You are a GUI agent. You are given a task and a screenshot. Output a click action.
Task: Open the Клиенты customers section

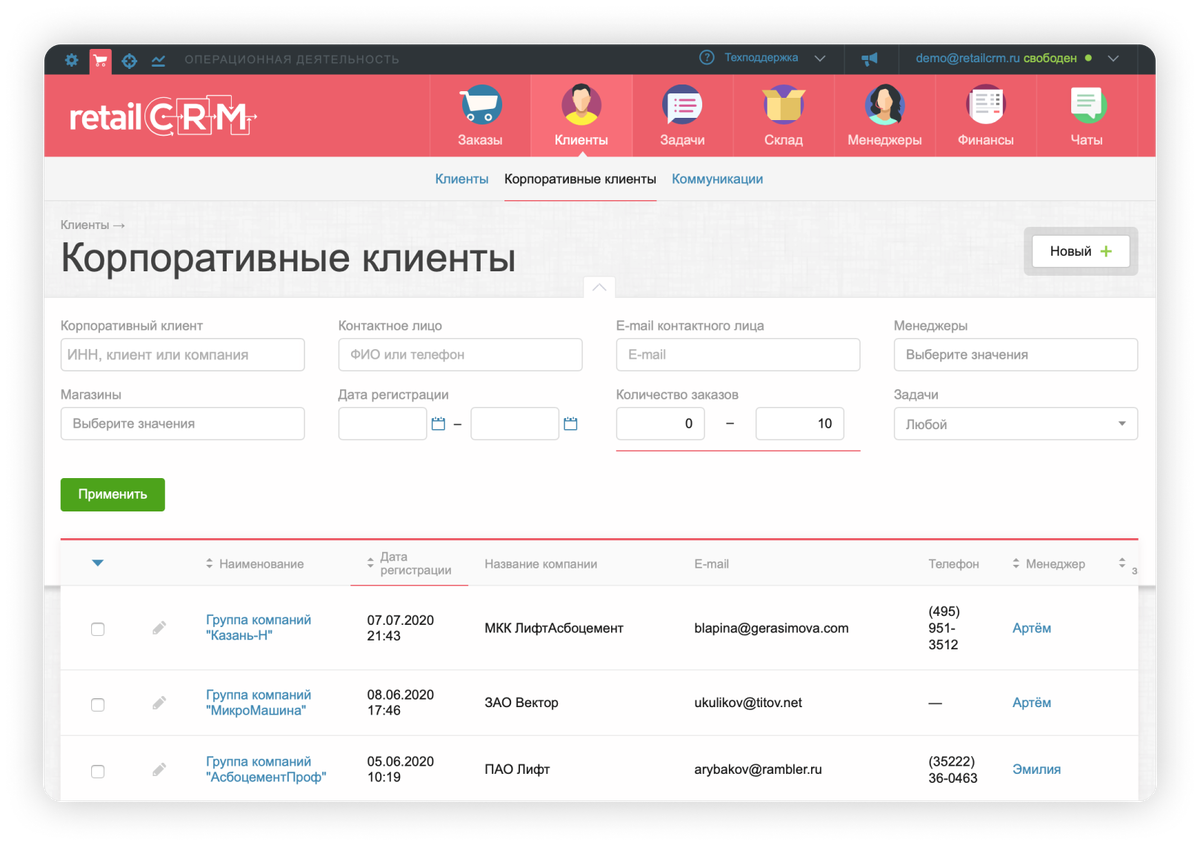pyautogui.click(x=581, y=116)
